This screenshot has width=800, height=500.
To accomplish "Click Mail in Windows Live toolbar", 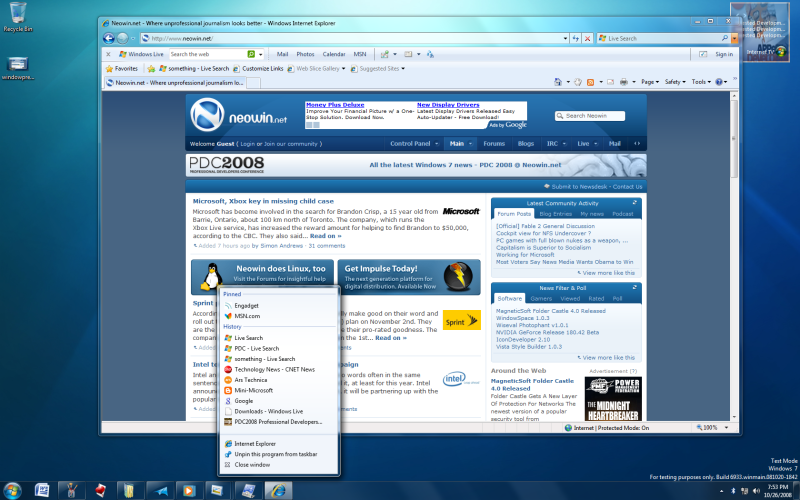I will (x=282, y=54).
